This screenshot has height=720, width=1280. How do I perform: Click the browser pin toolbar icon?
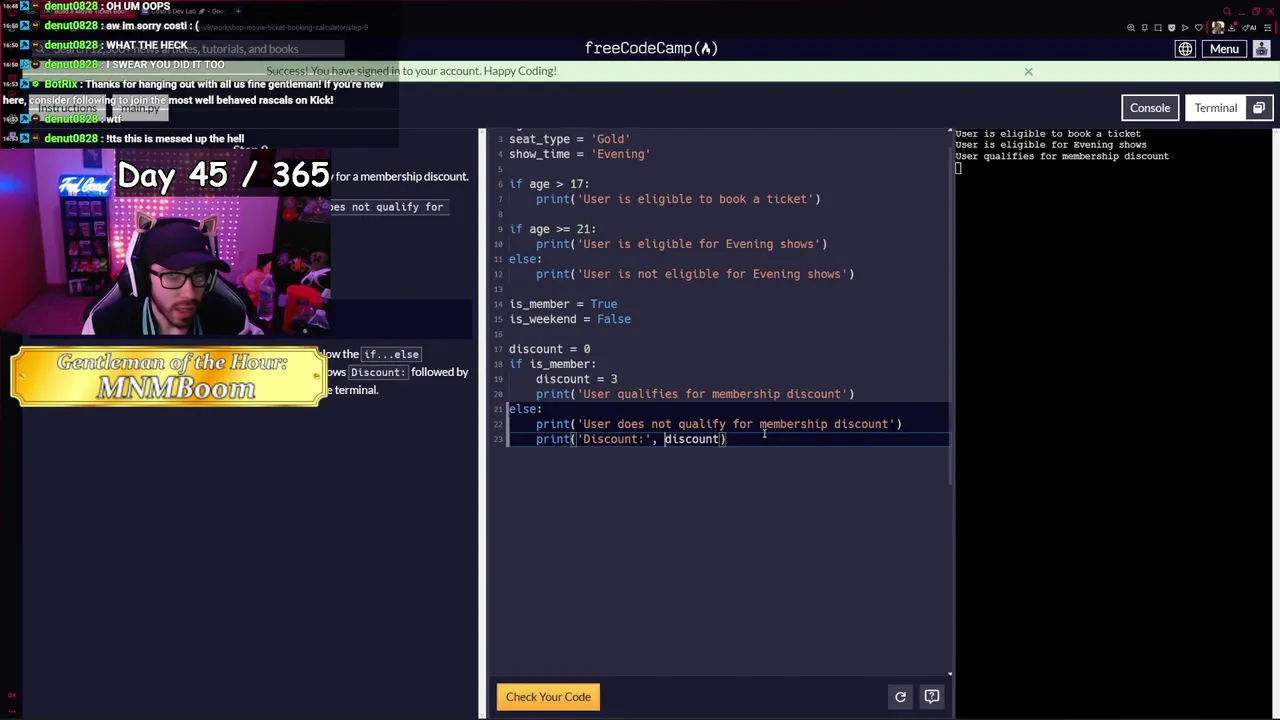coord(1145,28)
